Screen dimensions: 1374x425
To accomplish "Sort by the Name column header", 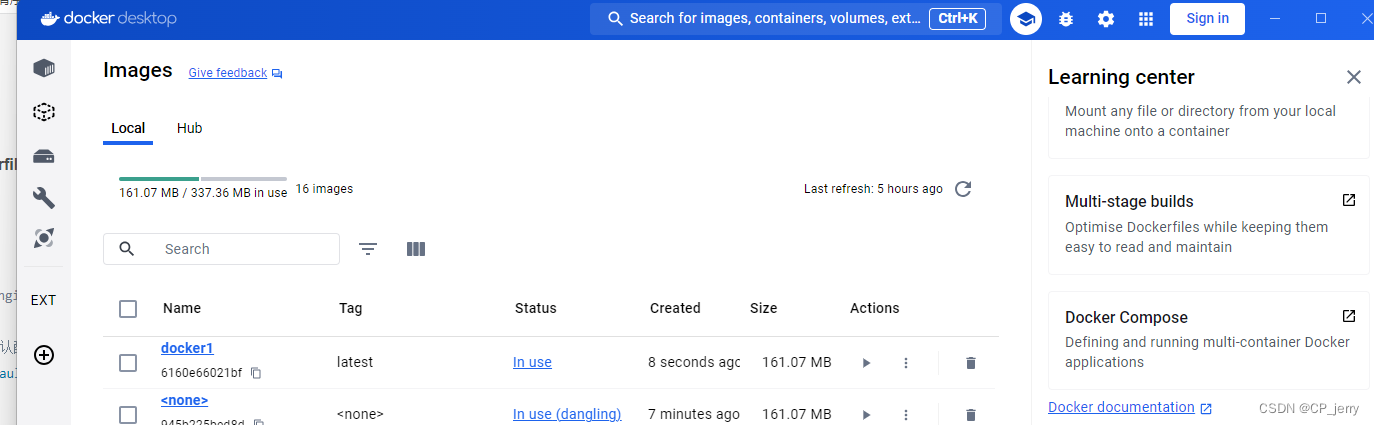I will [x=182, y=308].
